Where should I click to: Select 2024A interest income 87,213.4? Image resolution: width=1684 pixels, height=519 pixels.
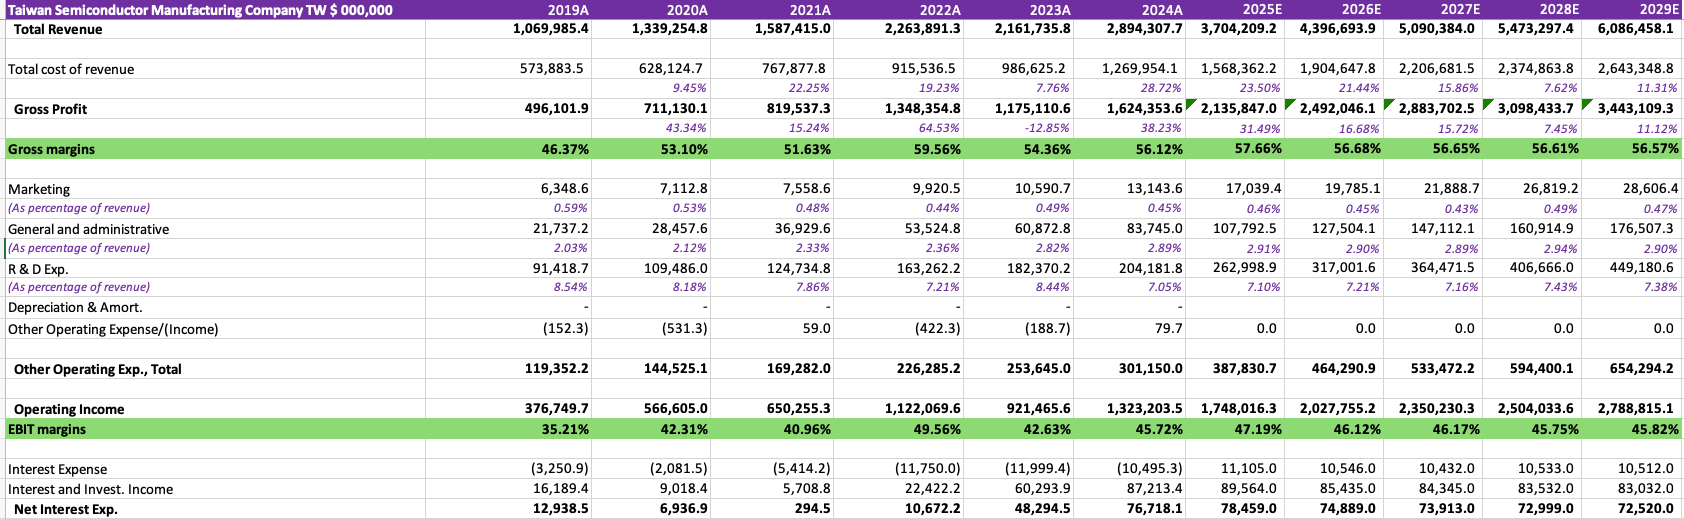coord(1153,489)
